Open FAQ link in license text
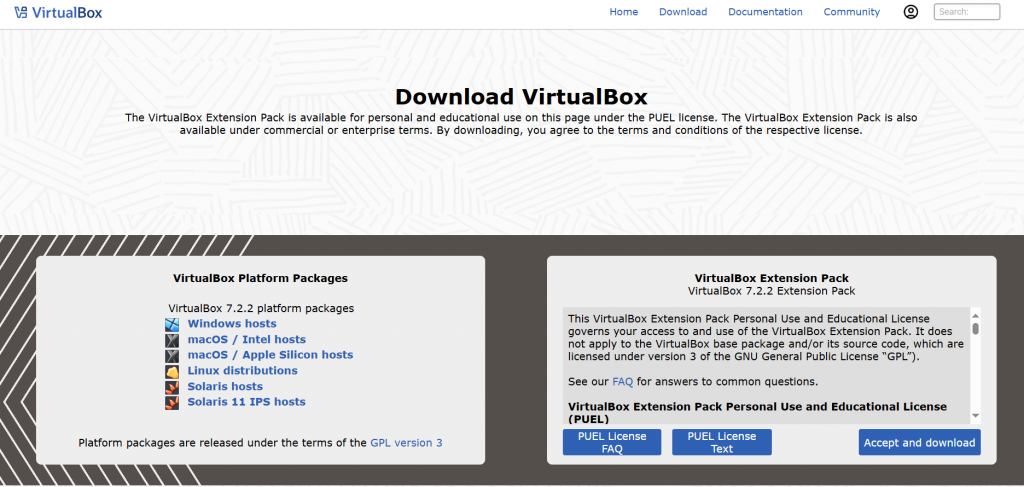1024x487 pixels. pyautogui.click(x=622, y=381)
